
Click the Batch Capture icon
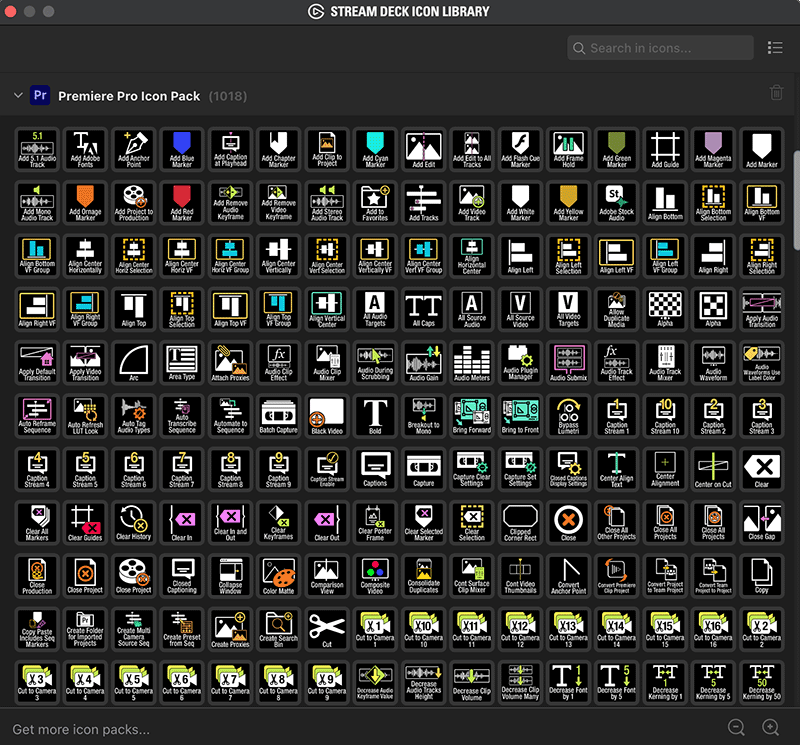[279, 416]
